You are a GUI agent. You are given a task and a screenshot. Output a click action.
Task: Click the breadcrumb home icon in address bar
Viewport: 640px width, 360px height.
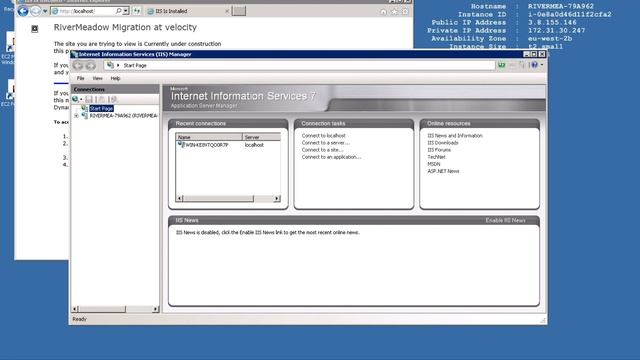[110, 65]
